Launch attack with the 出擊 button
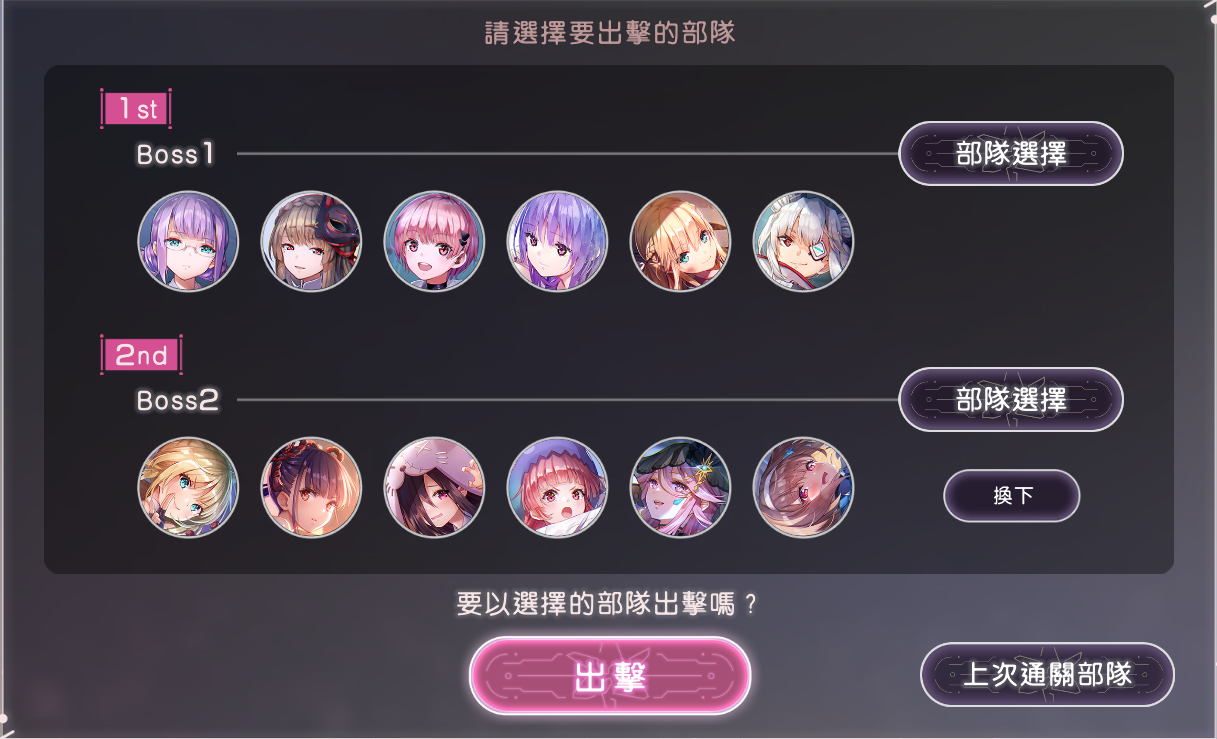This screenshot has width=1217, height=739. tap(609, 677)
